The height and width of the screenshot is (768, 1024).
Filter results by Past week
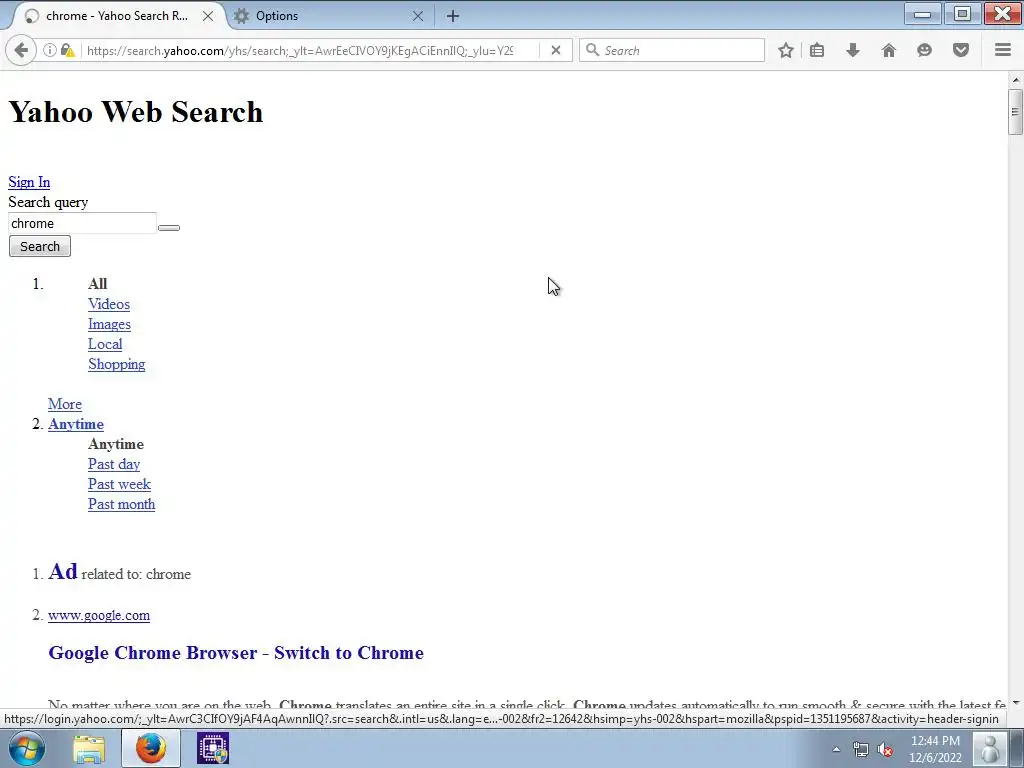click(x=120, y=485)
